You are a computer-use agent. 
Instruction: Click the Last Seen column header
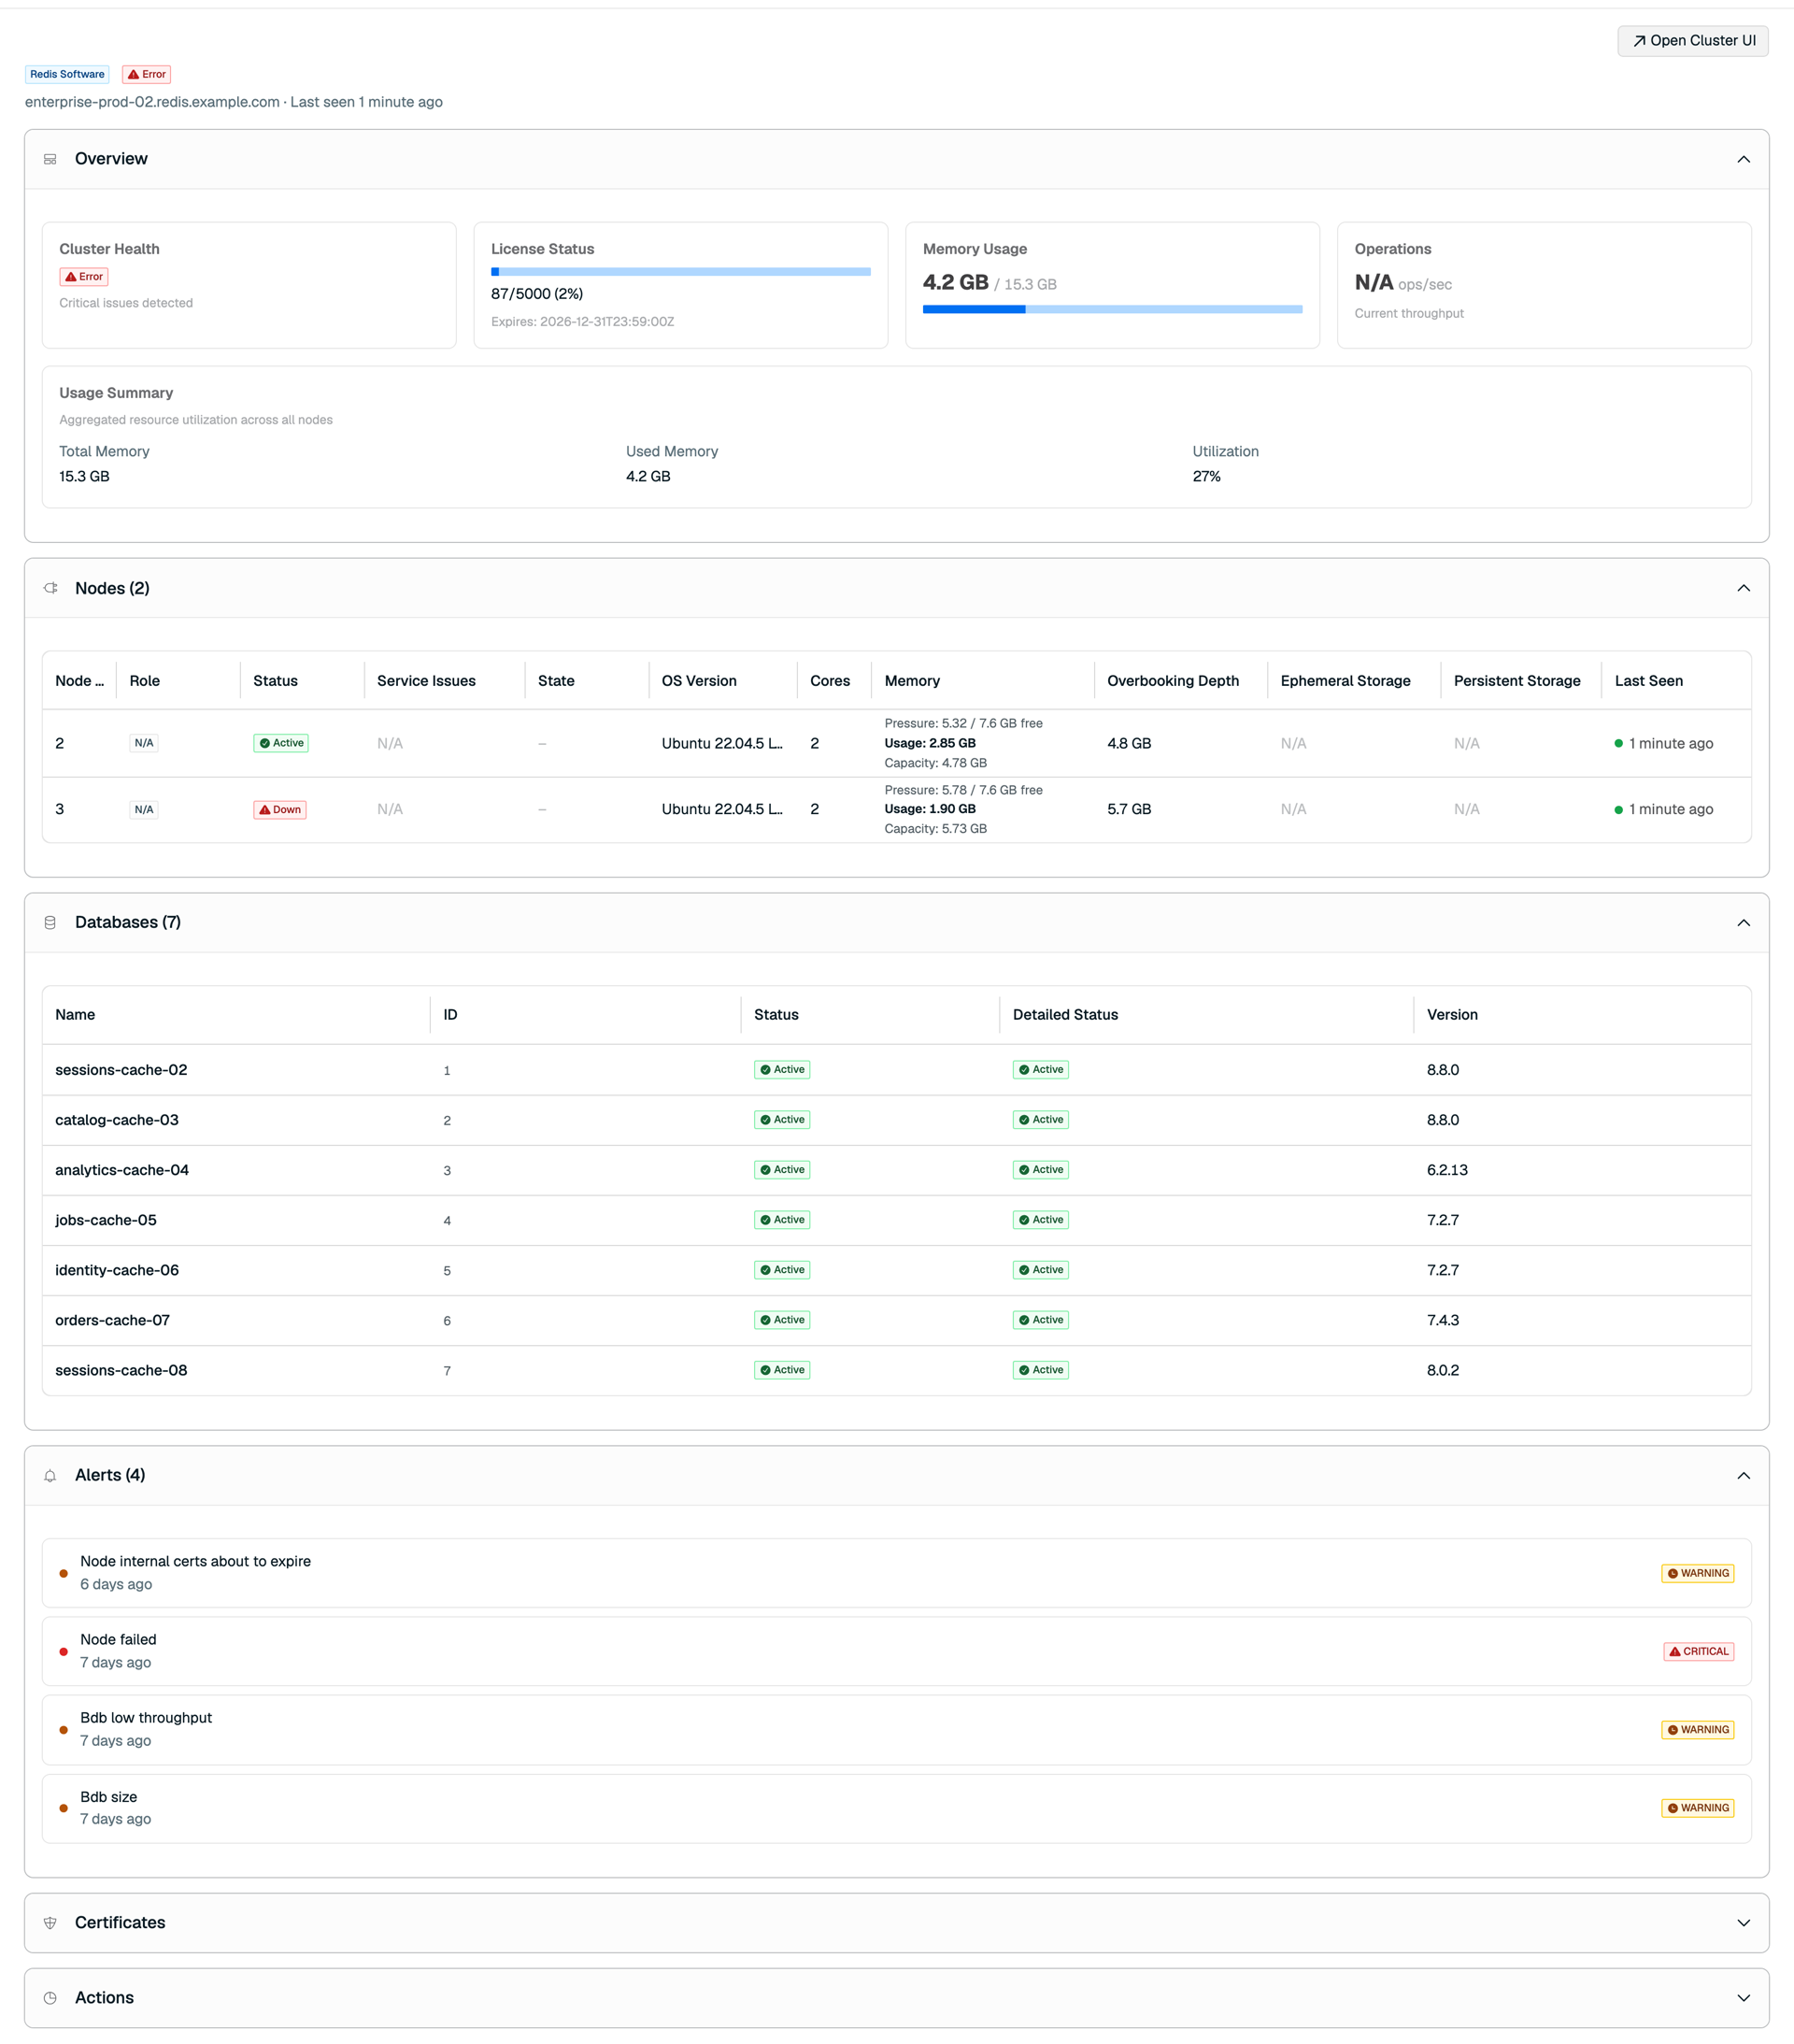(x=1648, y=680)
